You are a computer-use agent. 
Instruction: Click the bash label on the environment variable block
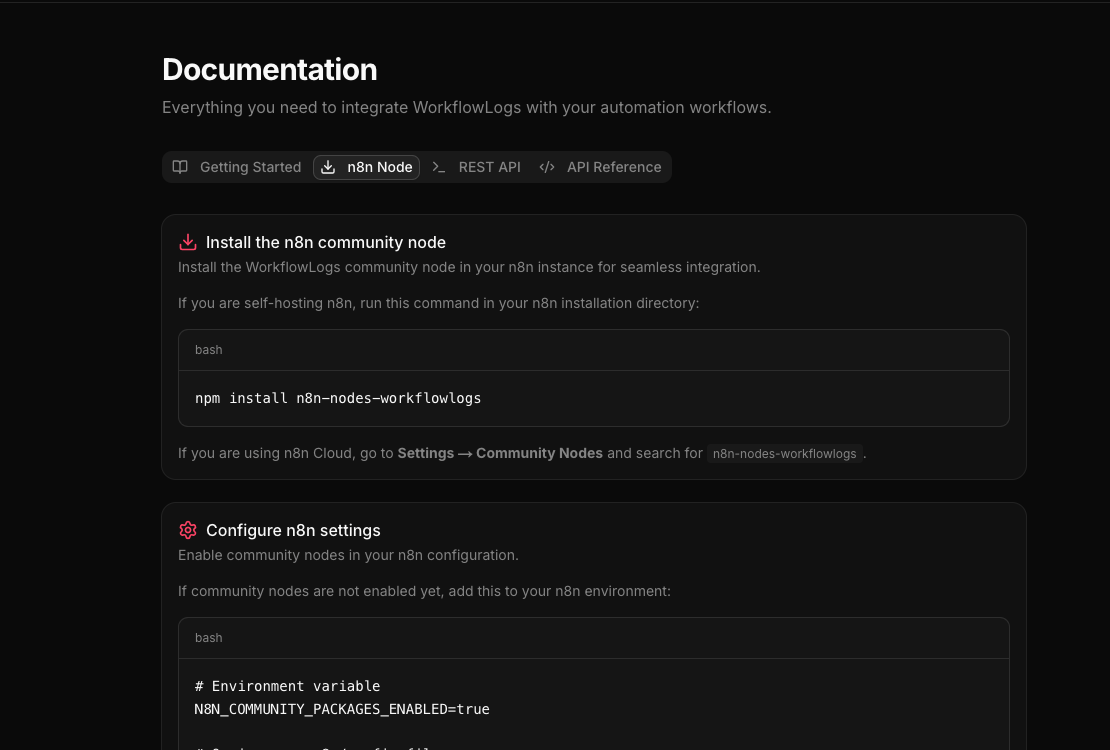(x=208, y=638)
